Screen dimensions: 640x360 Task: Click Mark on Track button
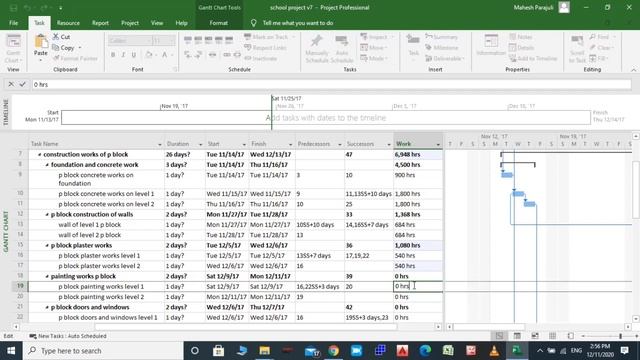[269, 37]
